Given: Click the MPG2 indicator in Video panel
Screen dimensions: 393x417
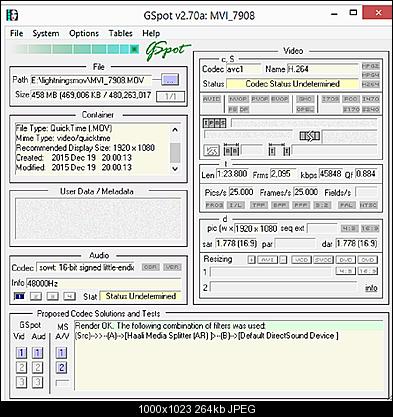Looking at the screenshot, I should (370, 66).
